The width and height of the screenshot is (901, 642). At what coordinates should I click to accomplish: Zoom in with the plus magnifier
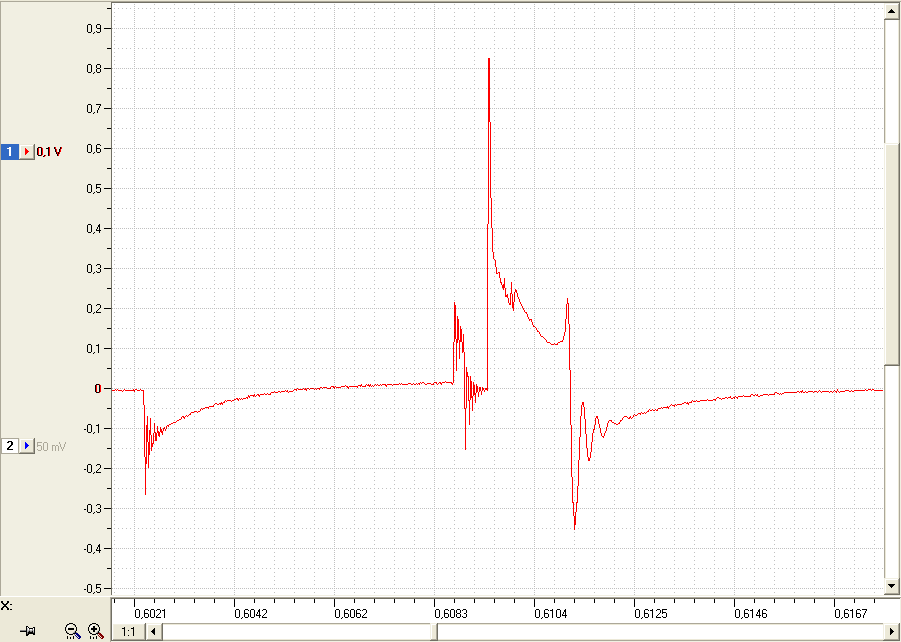tap(95, 631)
